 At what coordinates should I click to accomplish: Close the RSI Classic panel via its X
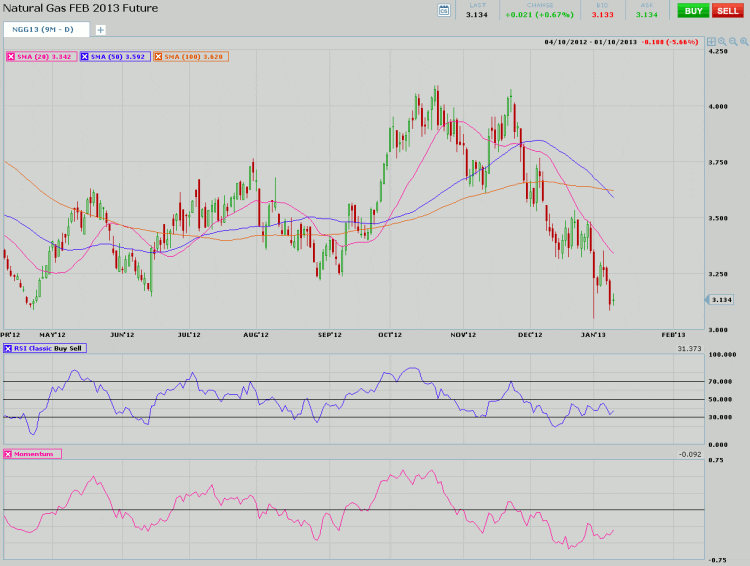(x=8, y=348)
